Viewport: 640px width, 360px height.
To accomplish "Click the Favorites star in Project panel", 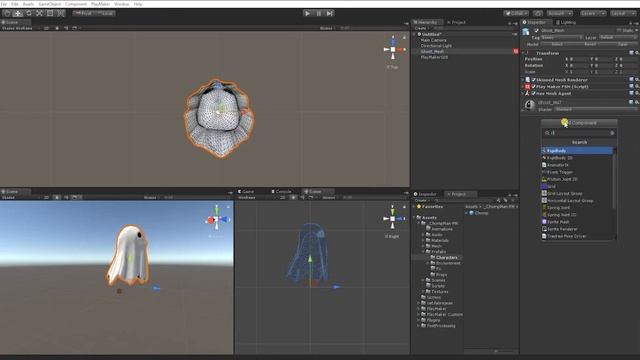I will (x=419, y=207).
